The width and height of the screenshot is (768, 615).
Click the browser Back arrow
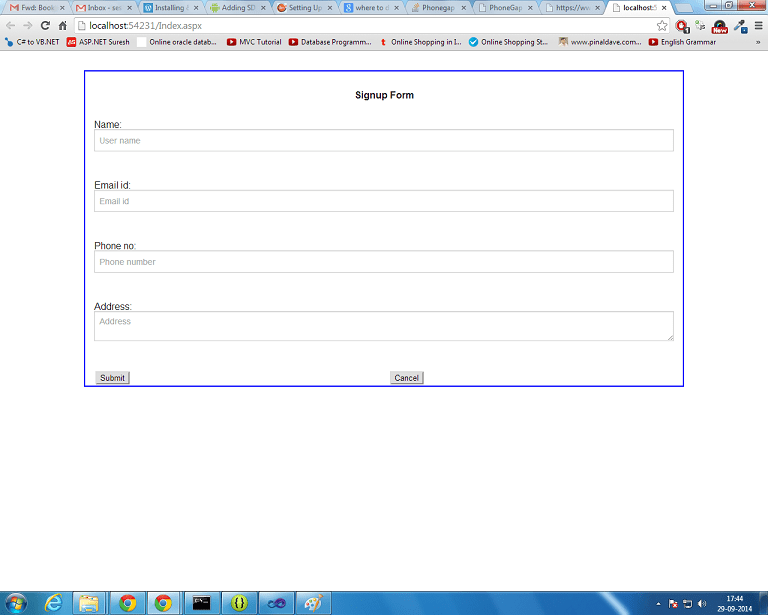tap(11, 25)
